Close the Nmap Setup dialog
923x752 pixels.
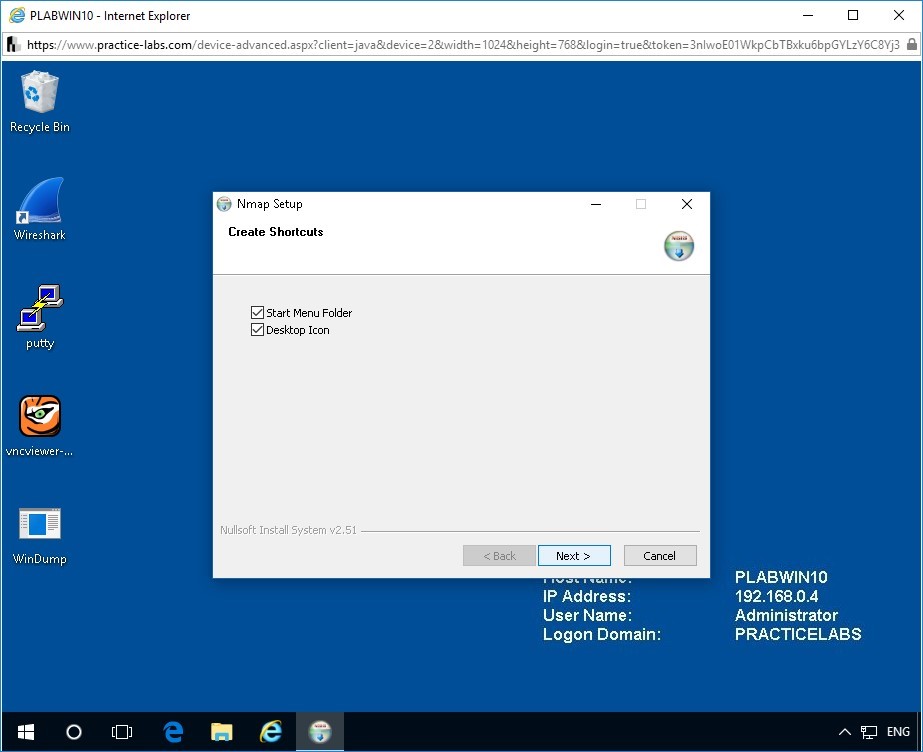686,204
